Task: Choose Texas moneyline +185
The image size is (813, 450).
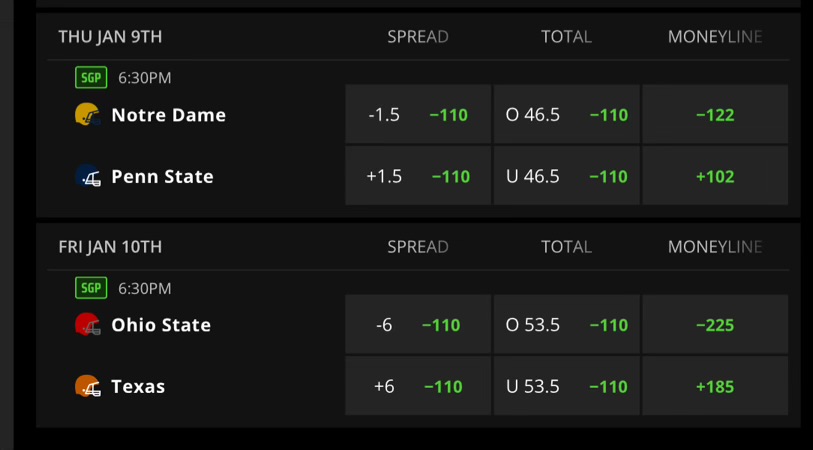Action: click(715, 386)
